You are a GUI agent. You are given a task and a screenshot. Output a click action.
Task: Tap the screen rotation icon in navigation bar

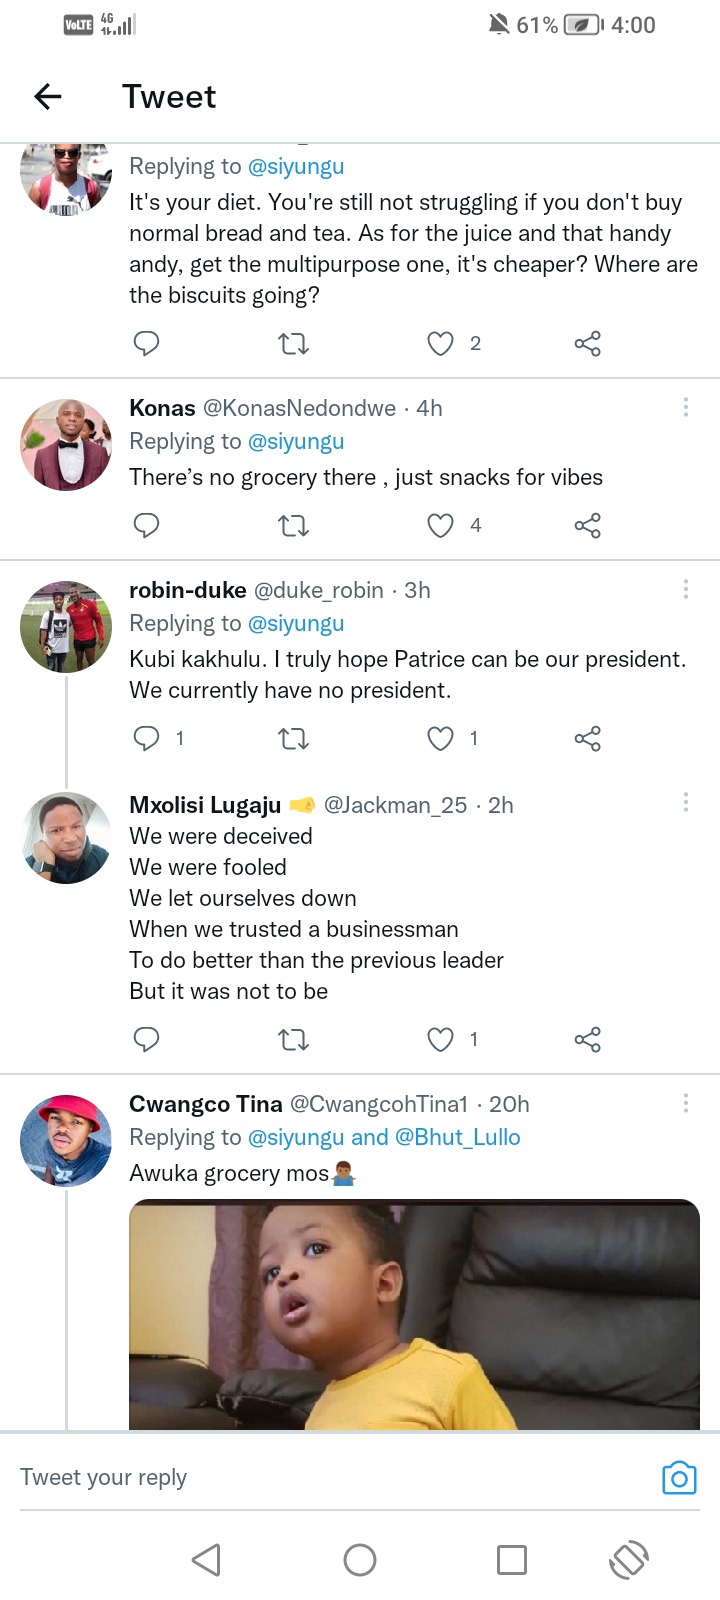click(x=629, y=1560)
